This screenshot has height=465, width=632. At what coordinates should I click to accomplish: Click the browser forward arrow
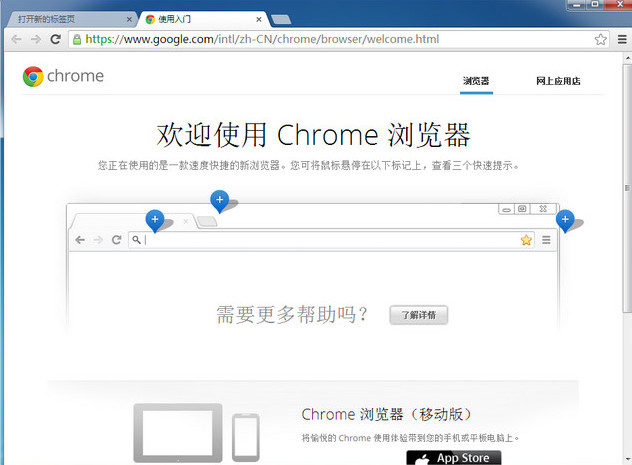point(36,39)
